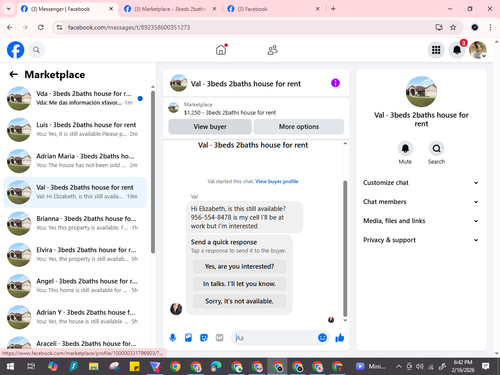Open the notifications bell
The width and height of the screenshot is (500, 375).
coord(457,50)
